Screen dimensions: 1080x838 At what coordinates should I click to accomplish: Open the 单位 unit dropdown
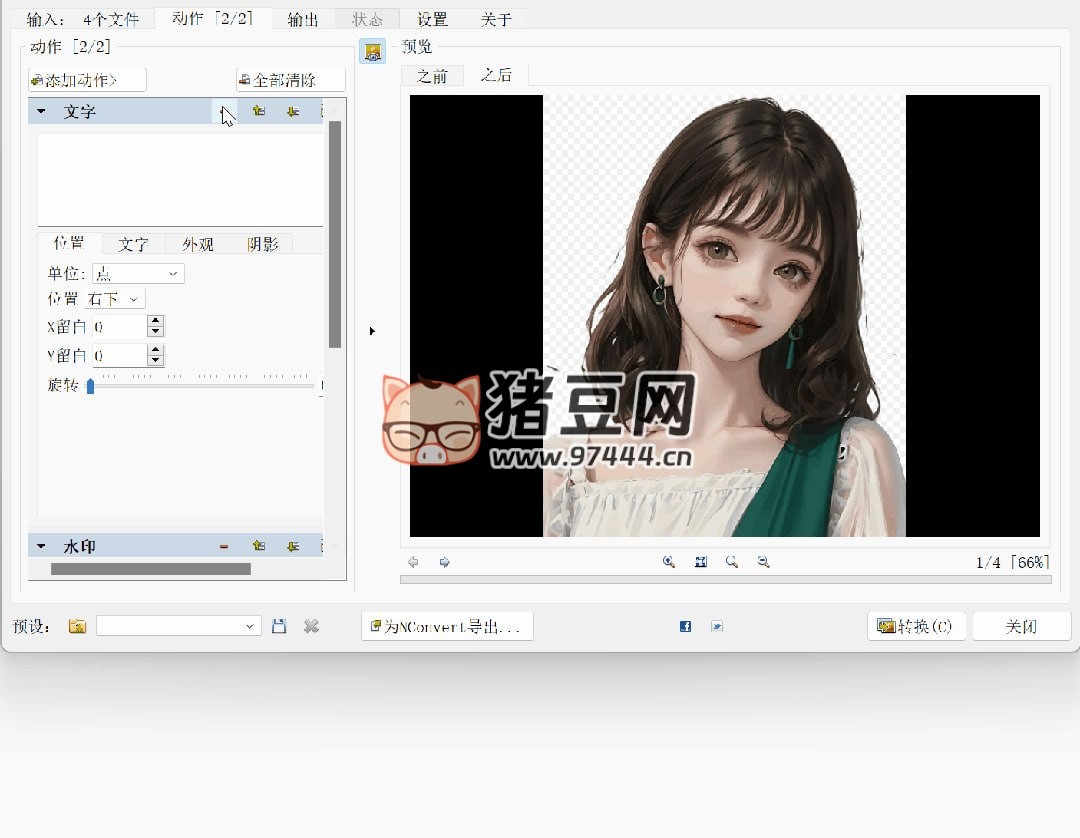tap(138, 274)
